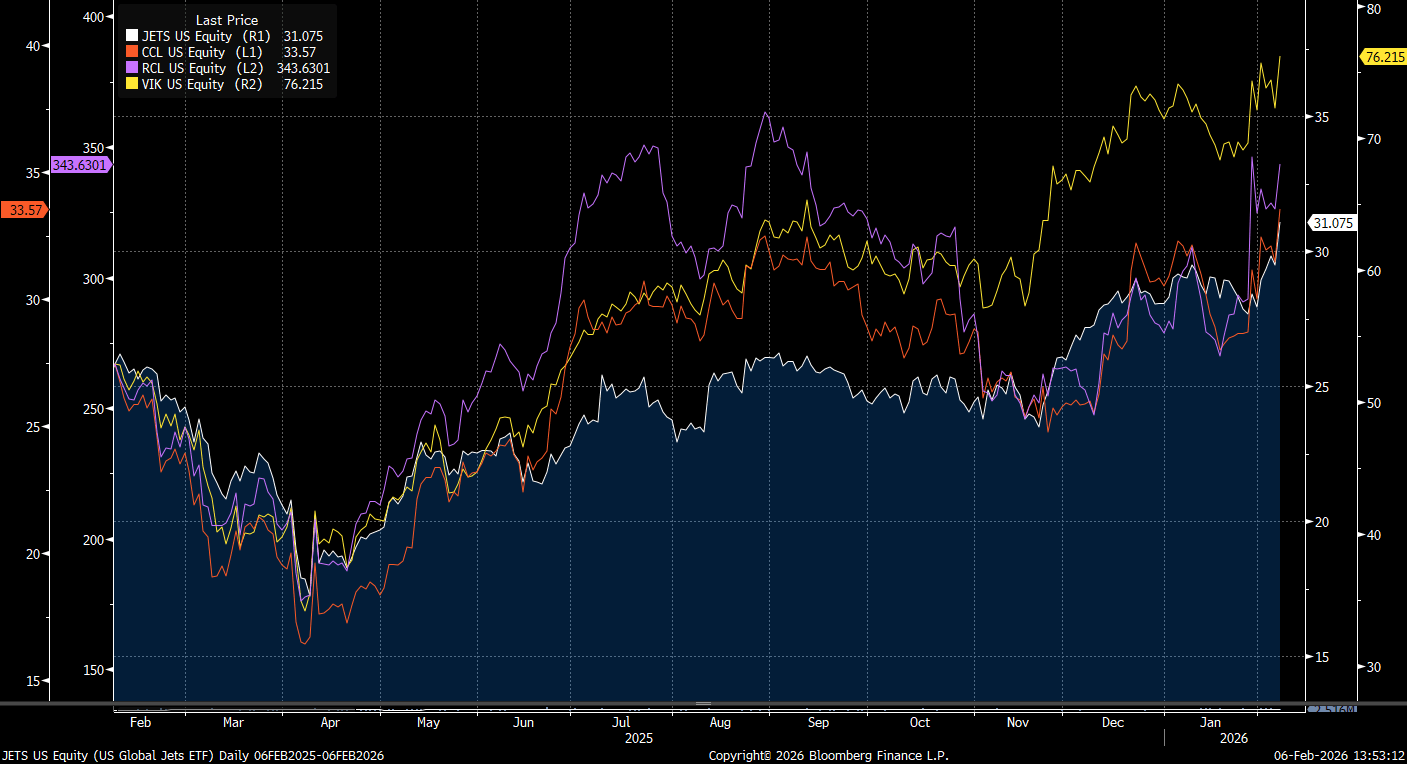
Task: Click the yellow 76.215 VIK price tag
Action: [x=1384, y=57]
